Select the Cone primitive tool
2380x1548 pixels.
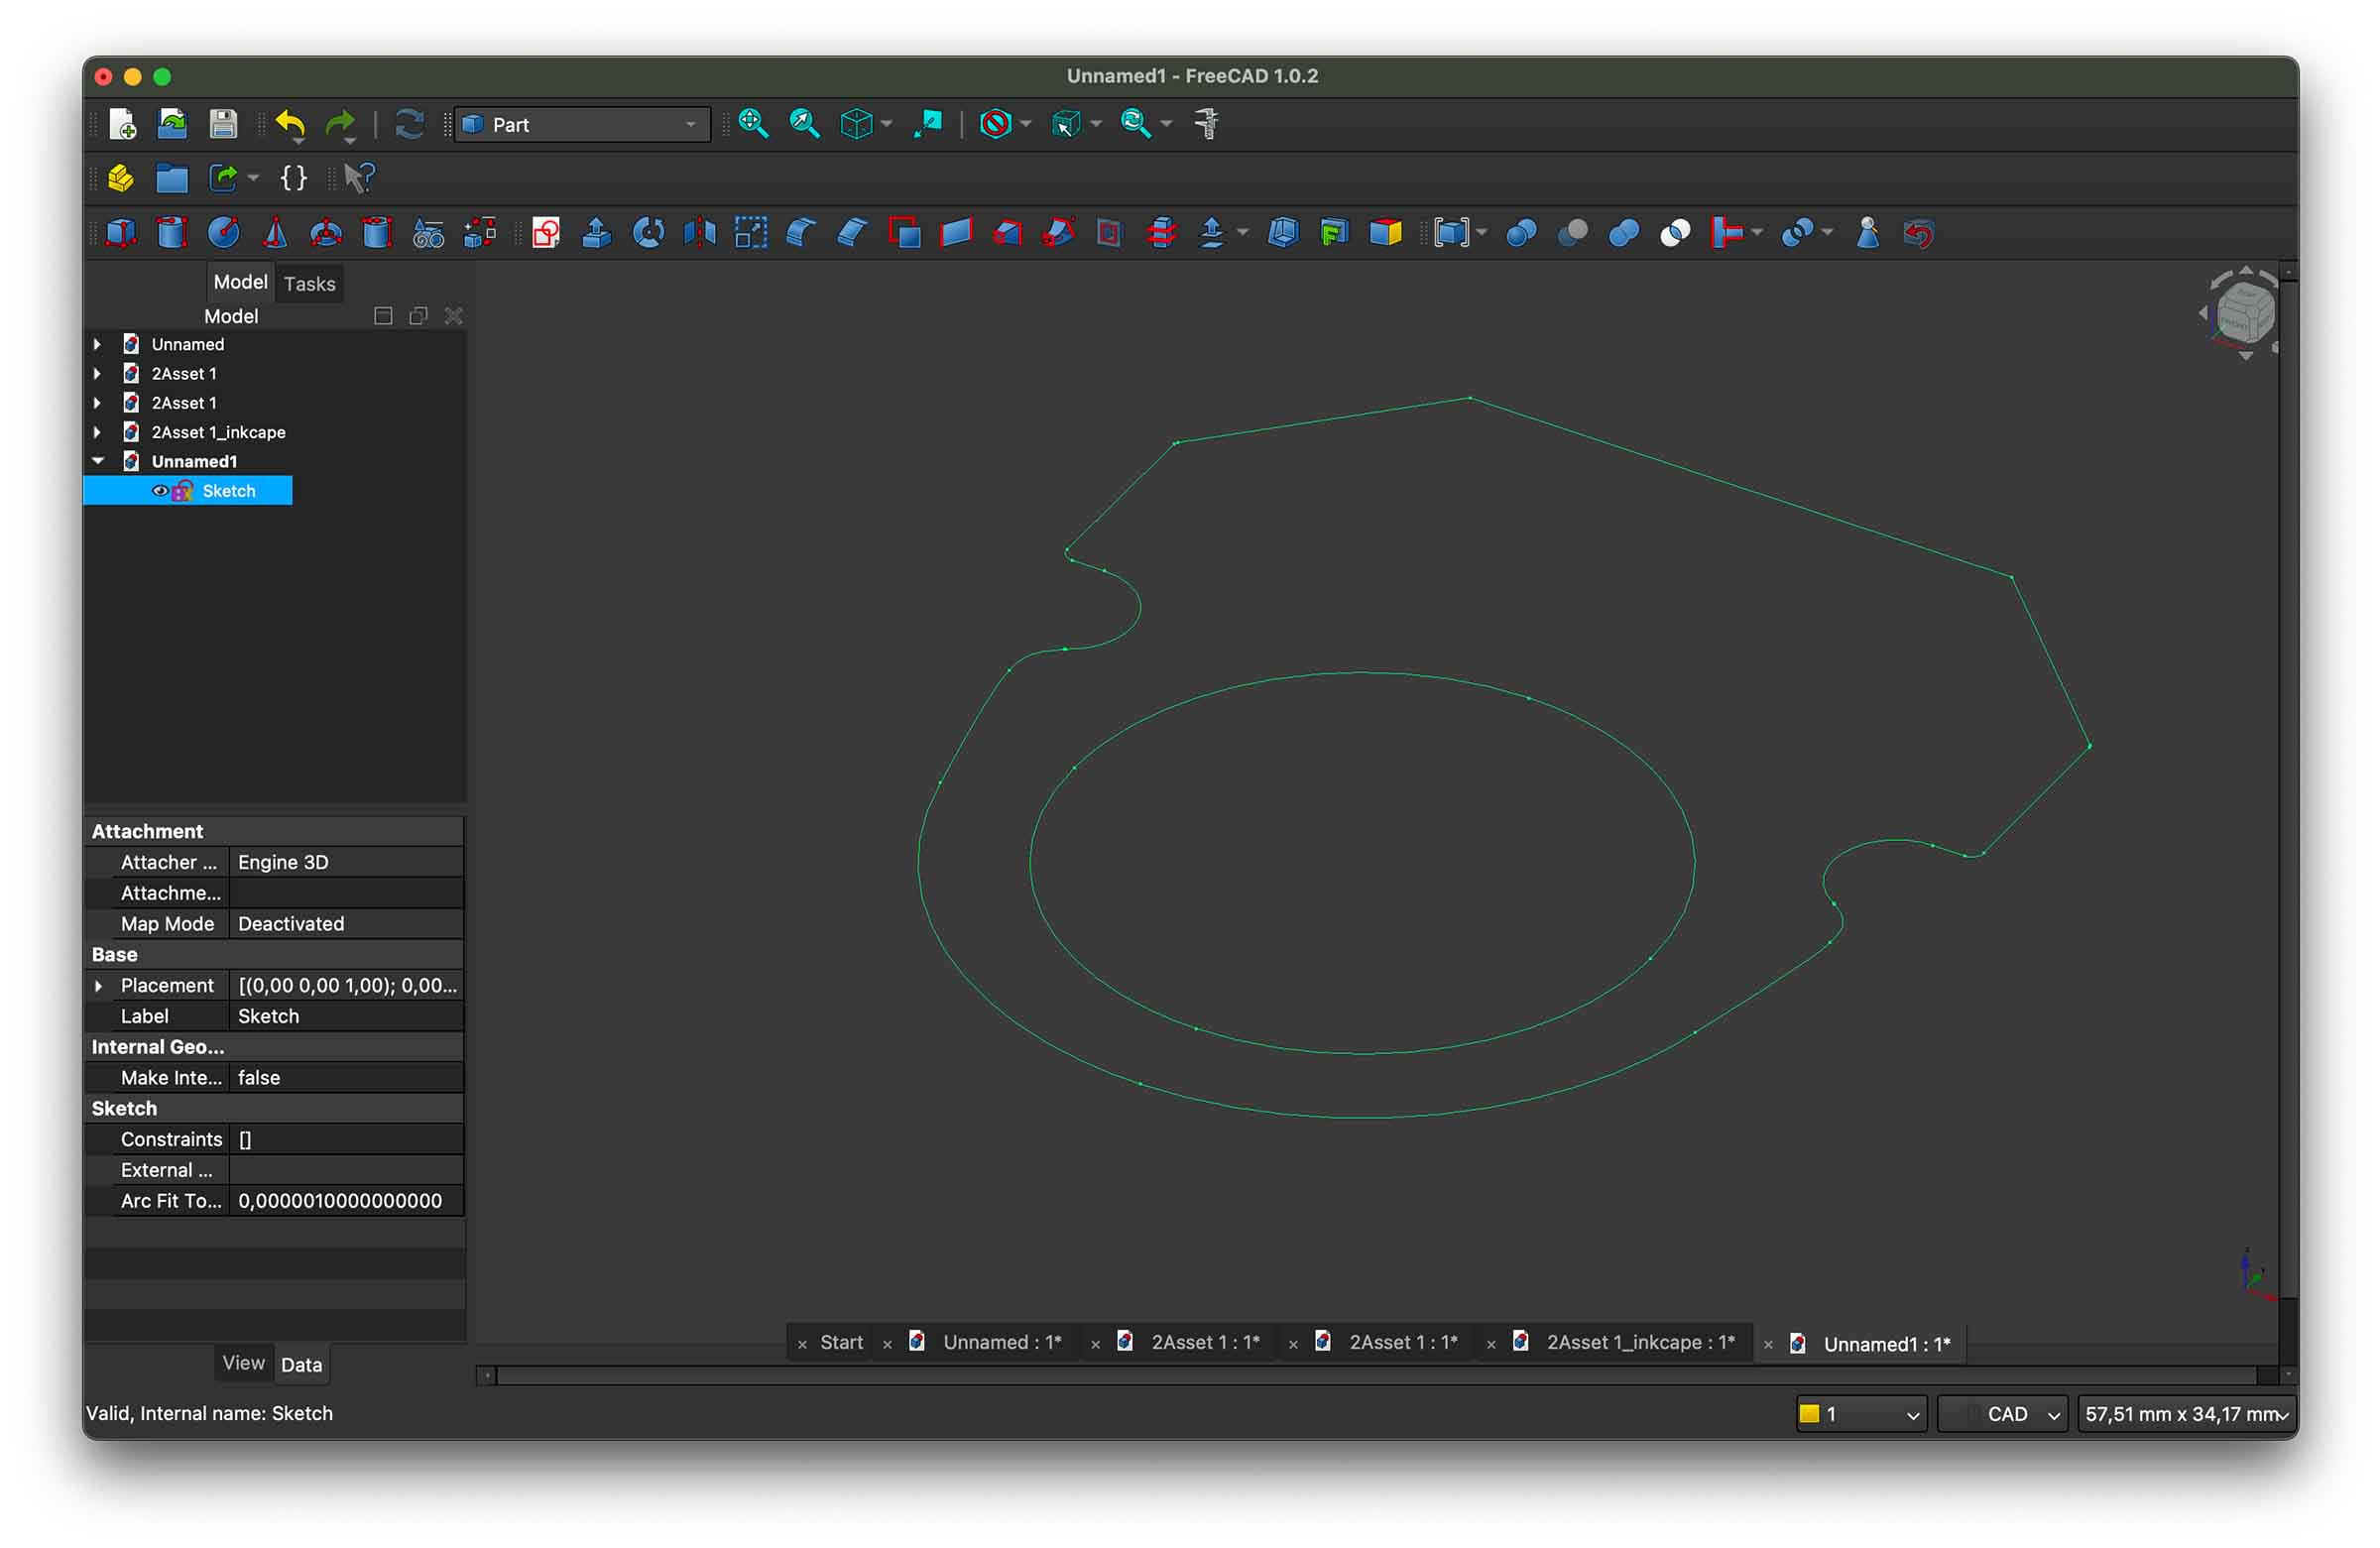tap(275, 233)
